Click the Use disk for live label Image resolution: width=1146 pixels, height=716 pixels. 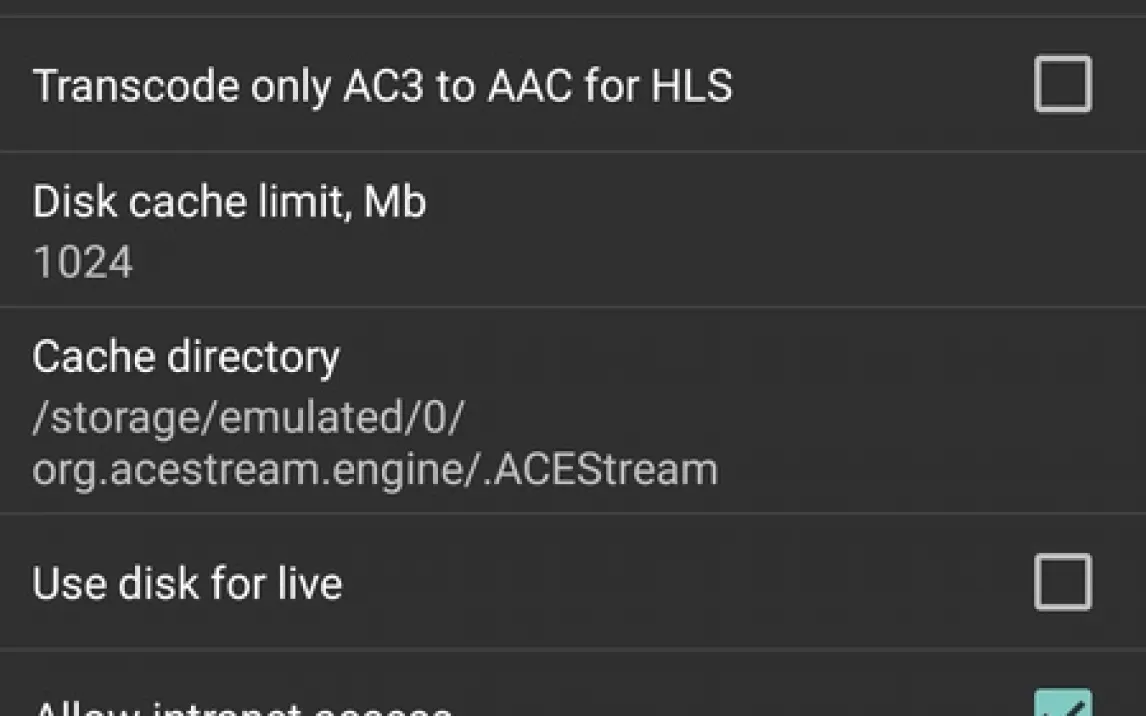click(x=187, y=583)
